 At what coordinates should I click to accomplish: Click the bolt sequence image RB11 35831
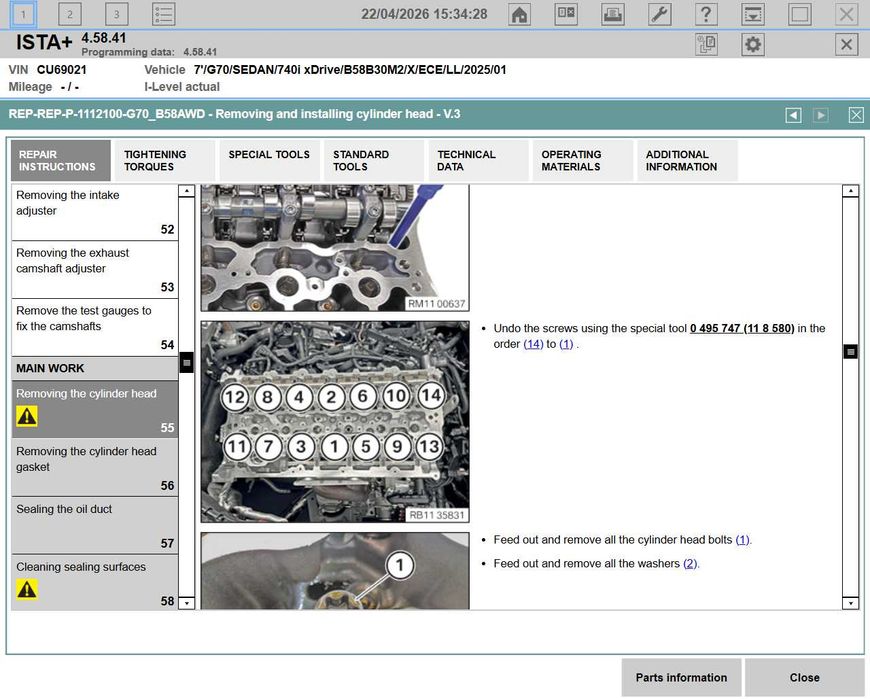coord(335,422)
